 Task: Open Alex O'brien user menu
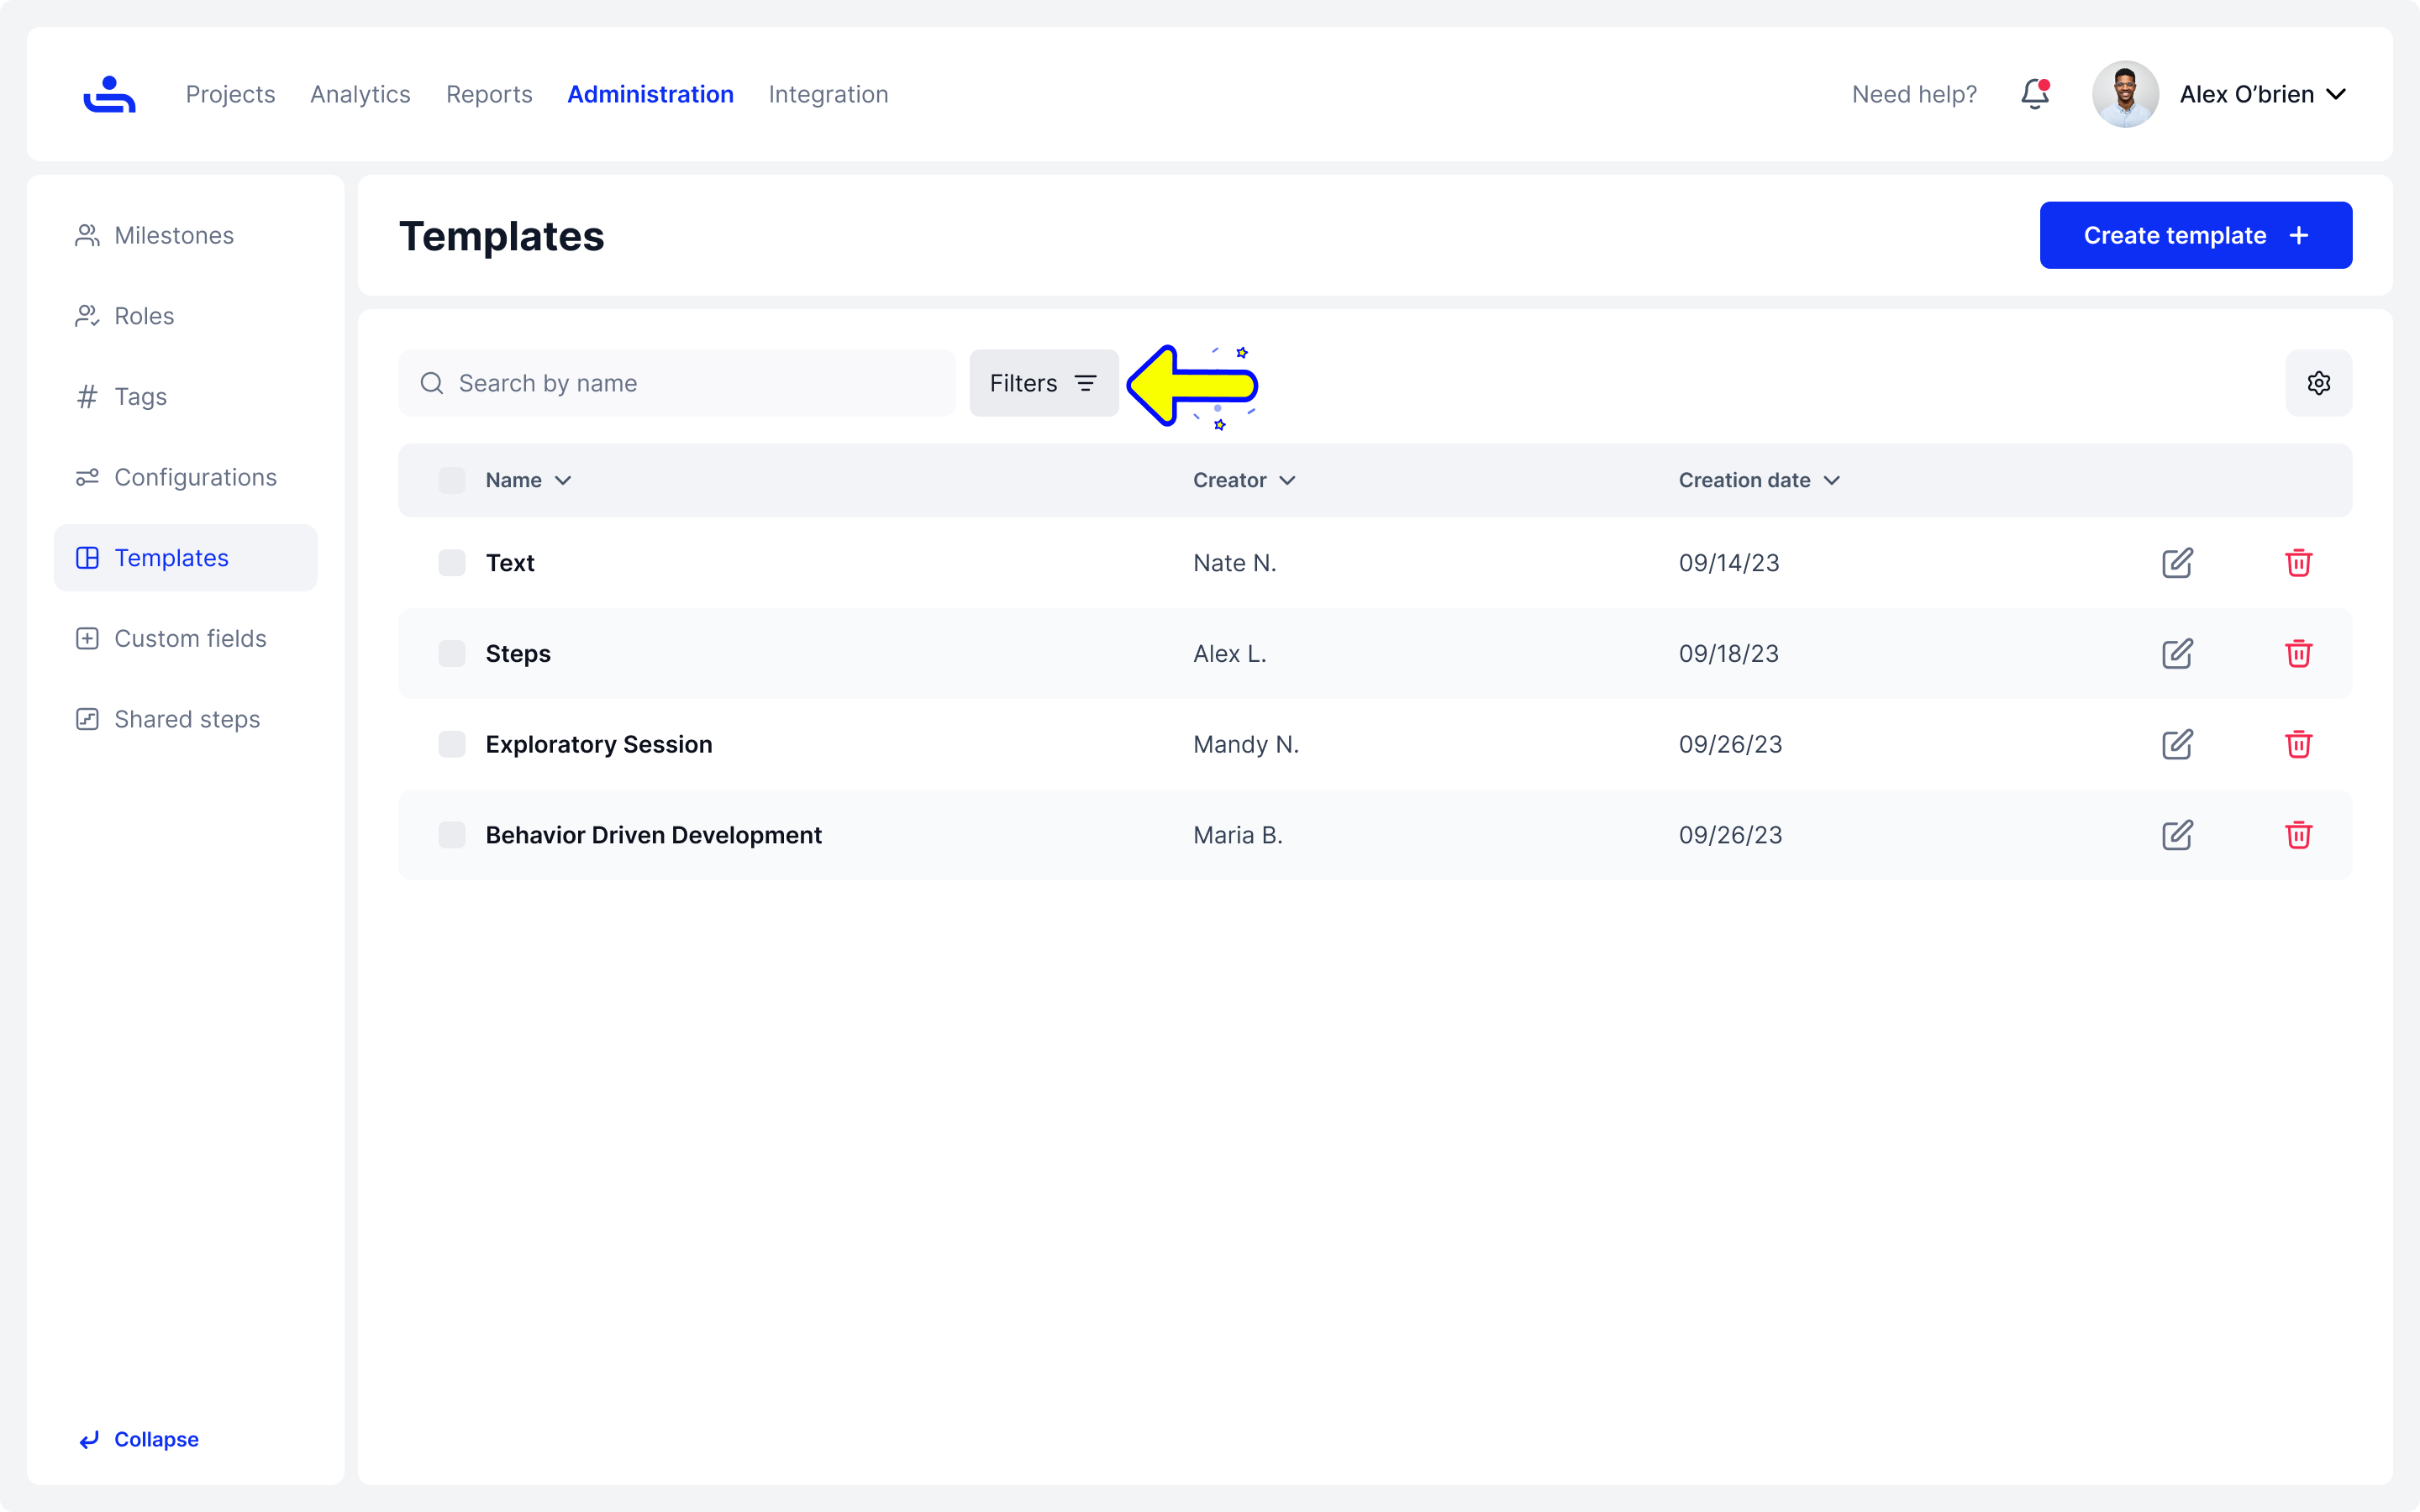[x=2262, y=94]
